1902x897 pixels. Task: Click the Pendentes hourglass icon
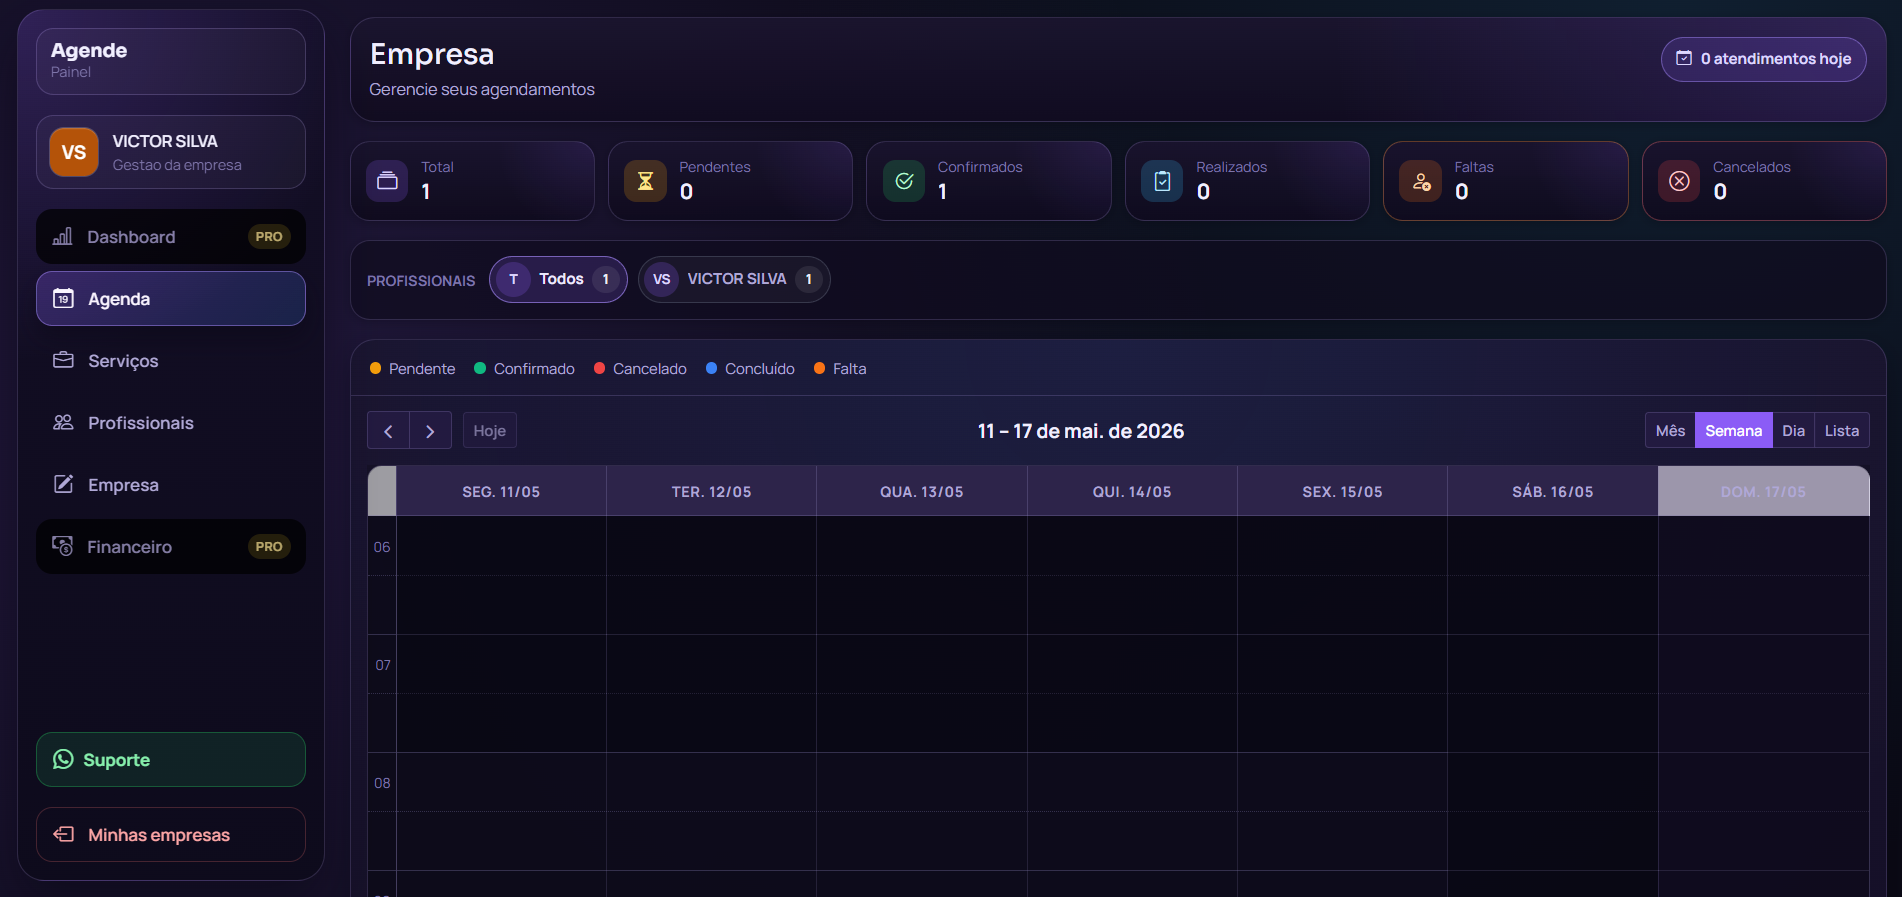coord(646,181)
